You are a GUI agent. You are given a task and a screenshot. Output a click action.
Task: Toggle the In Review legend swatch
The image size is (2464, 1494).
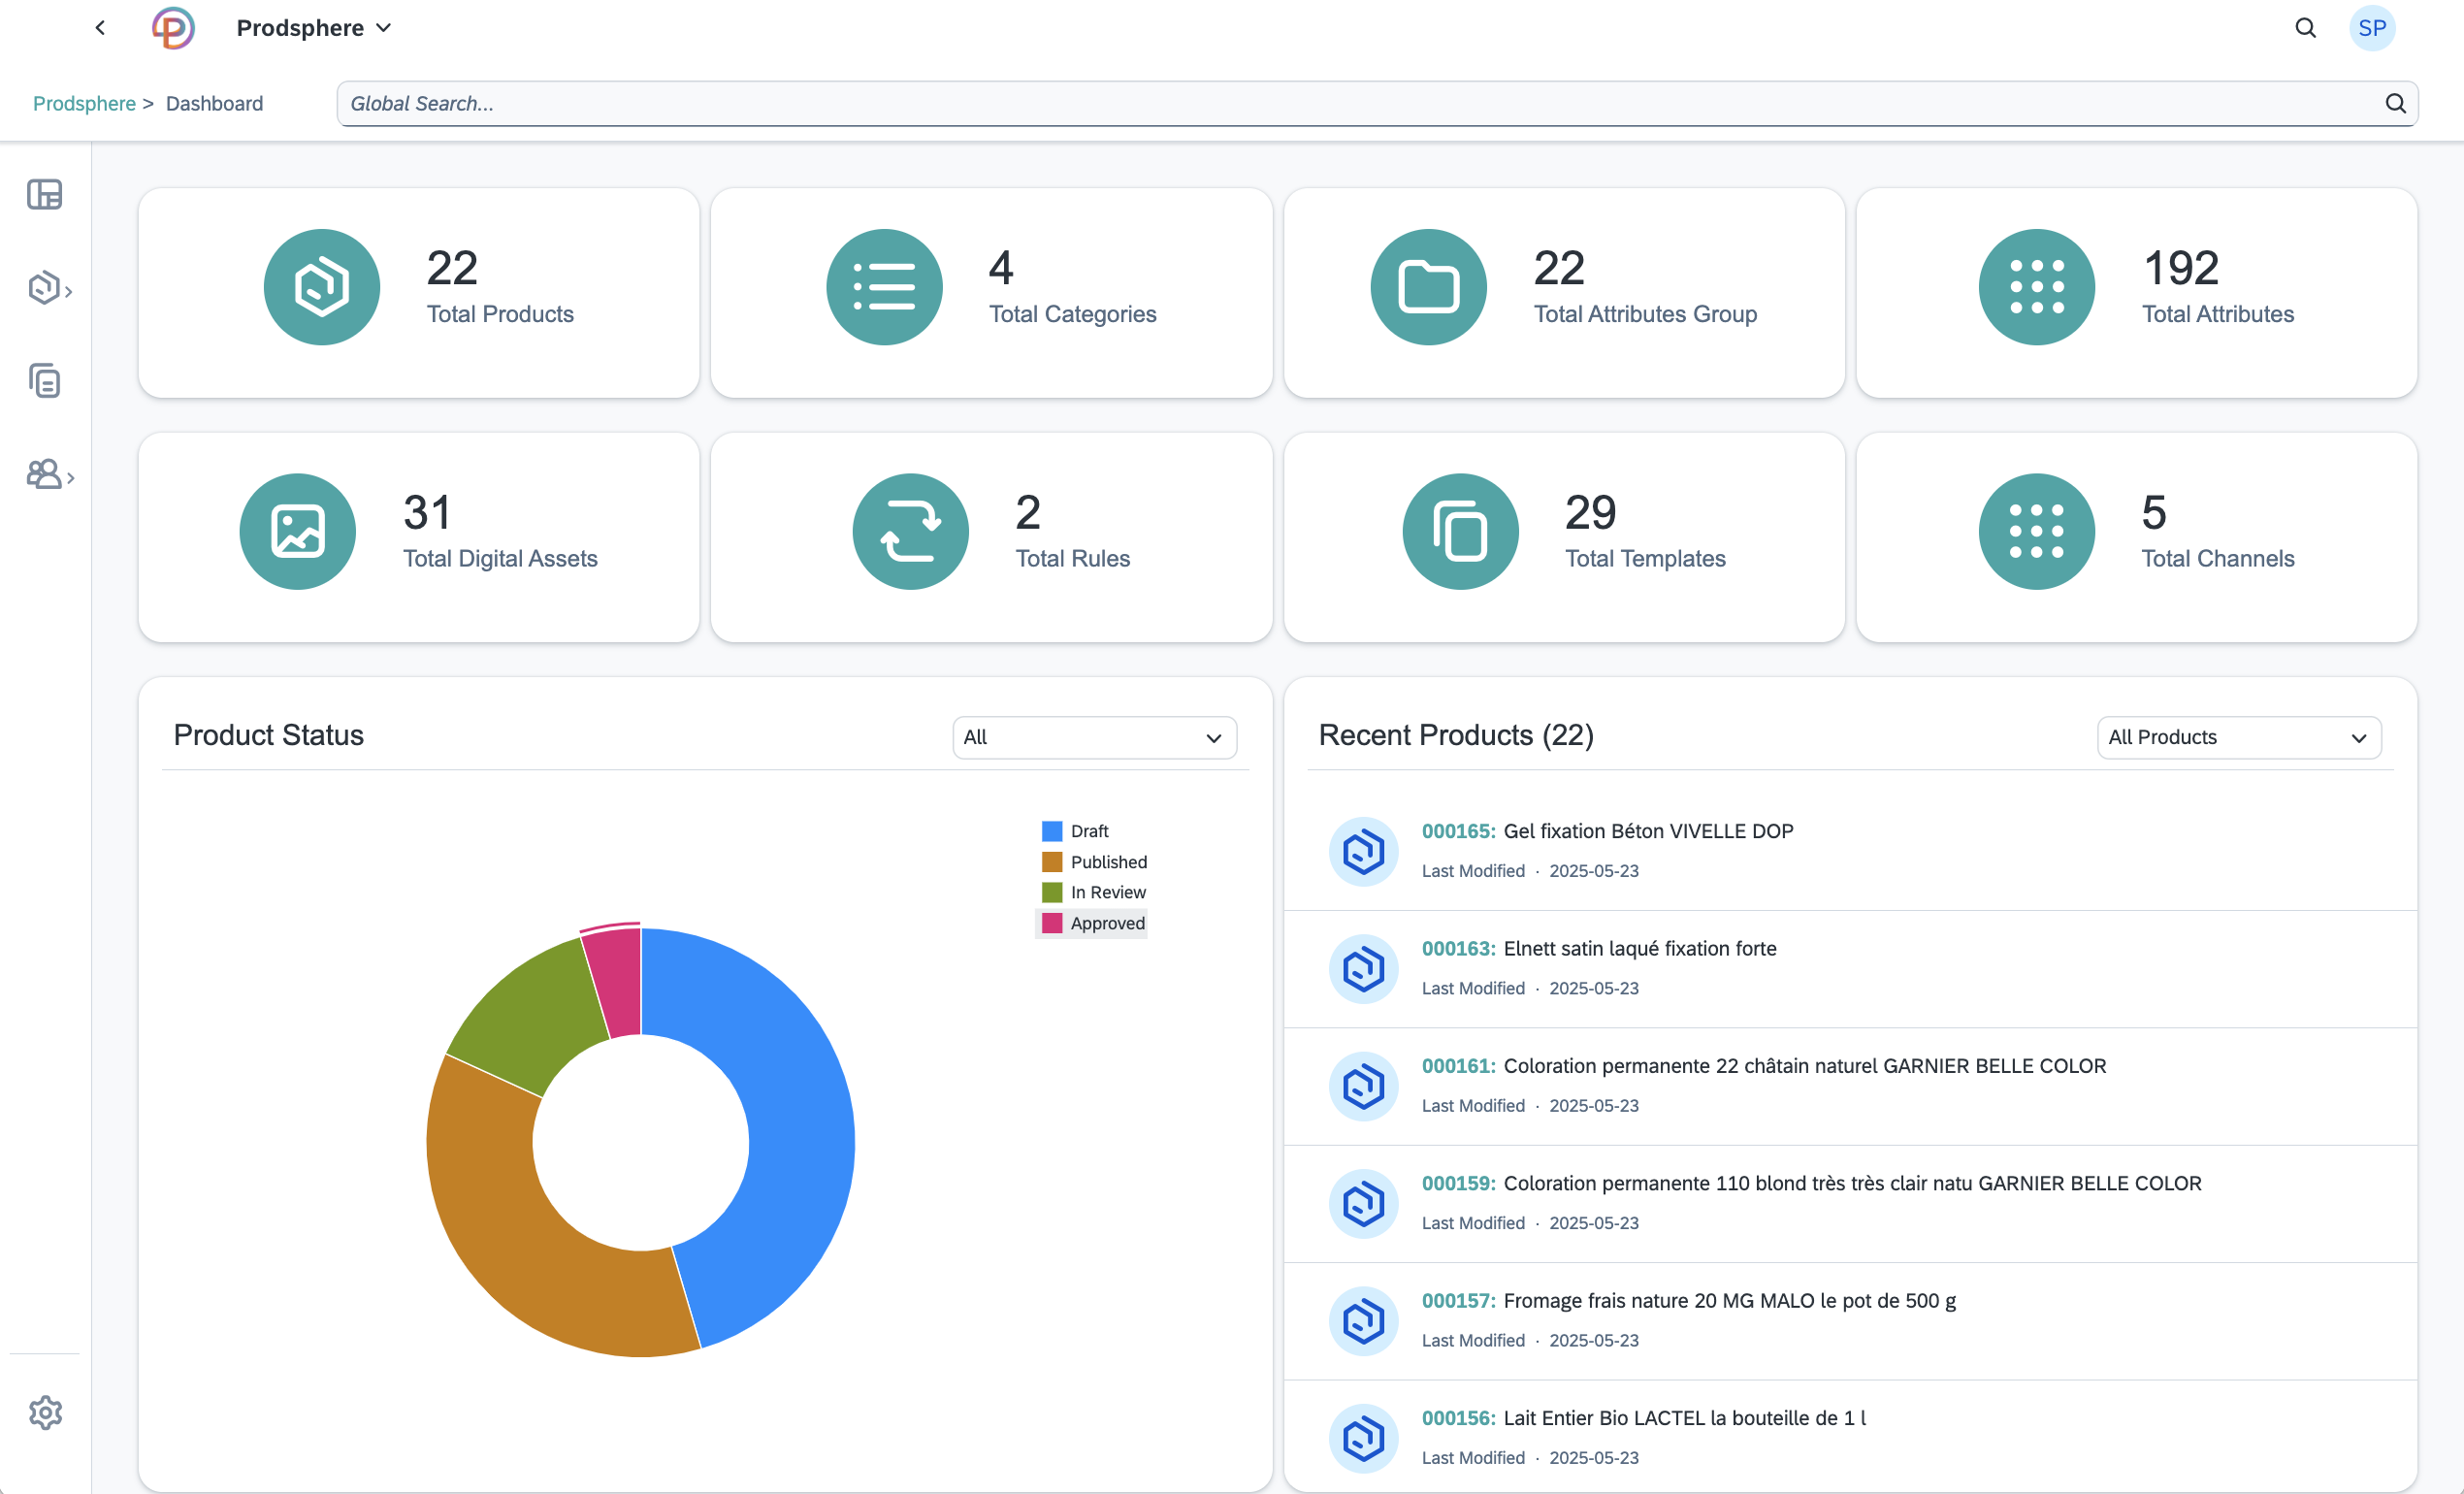[1052, 892]
